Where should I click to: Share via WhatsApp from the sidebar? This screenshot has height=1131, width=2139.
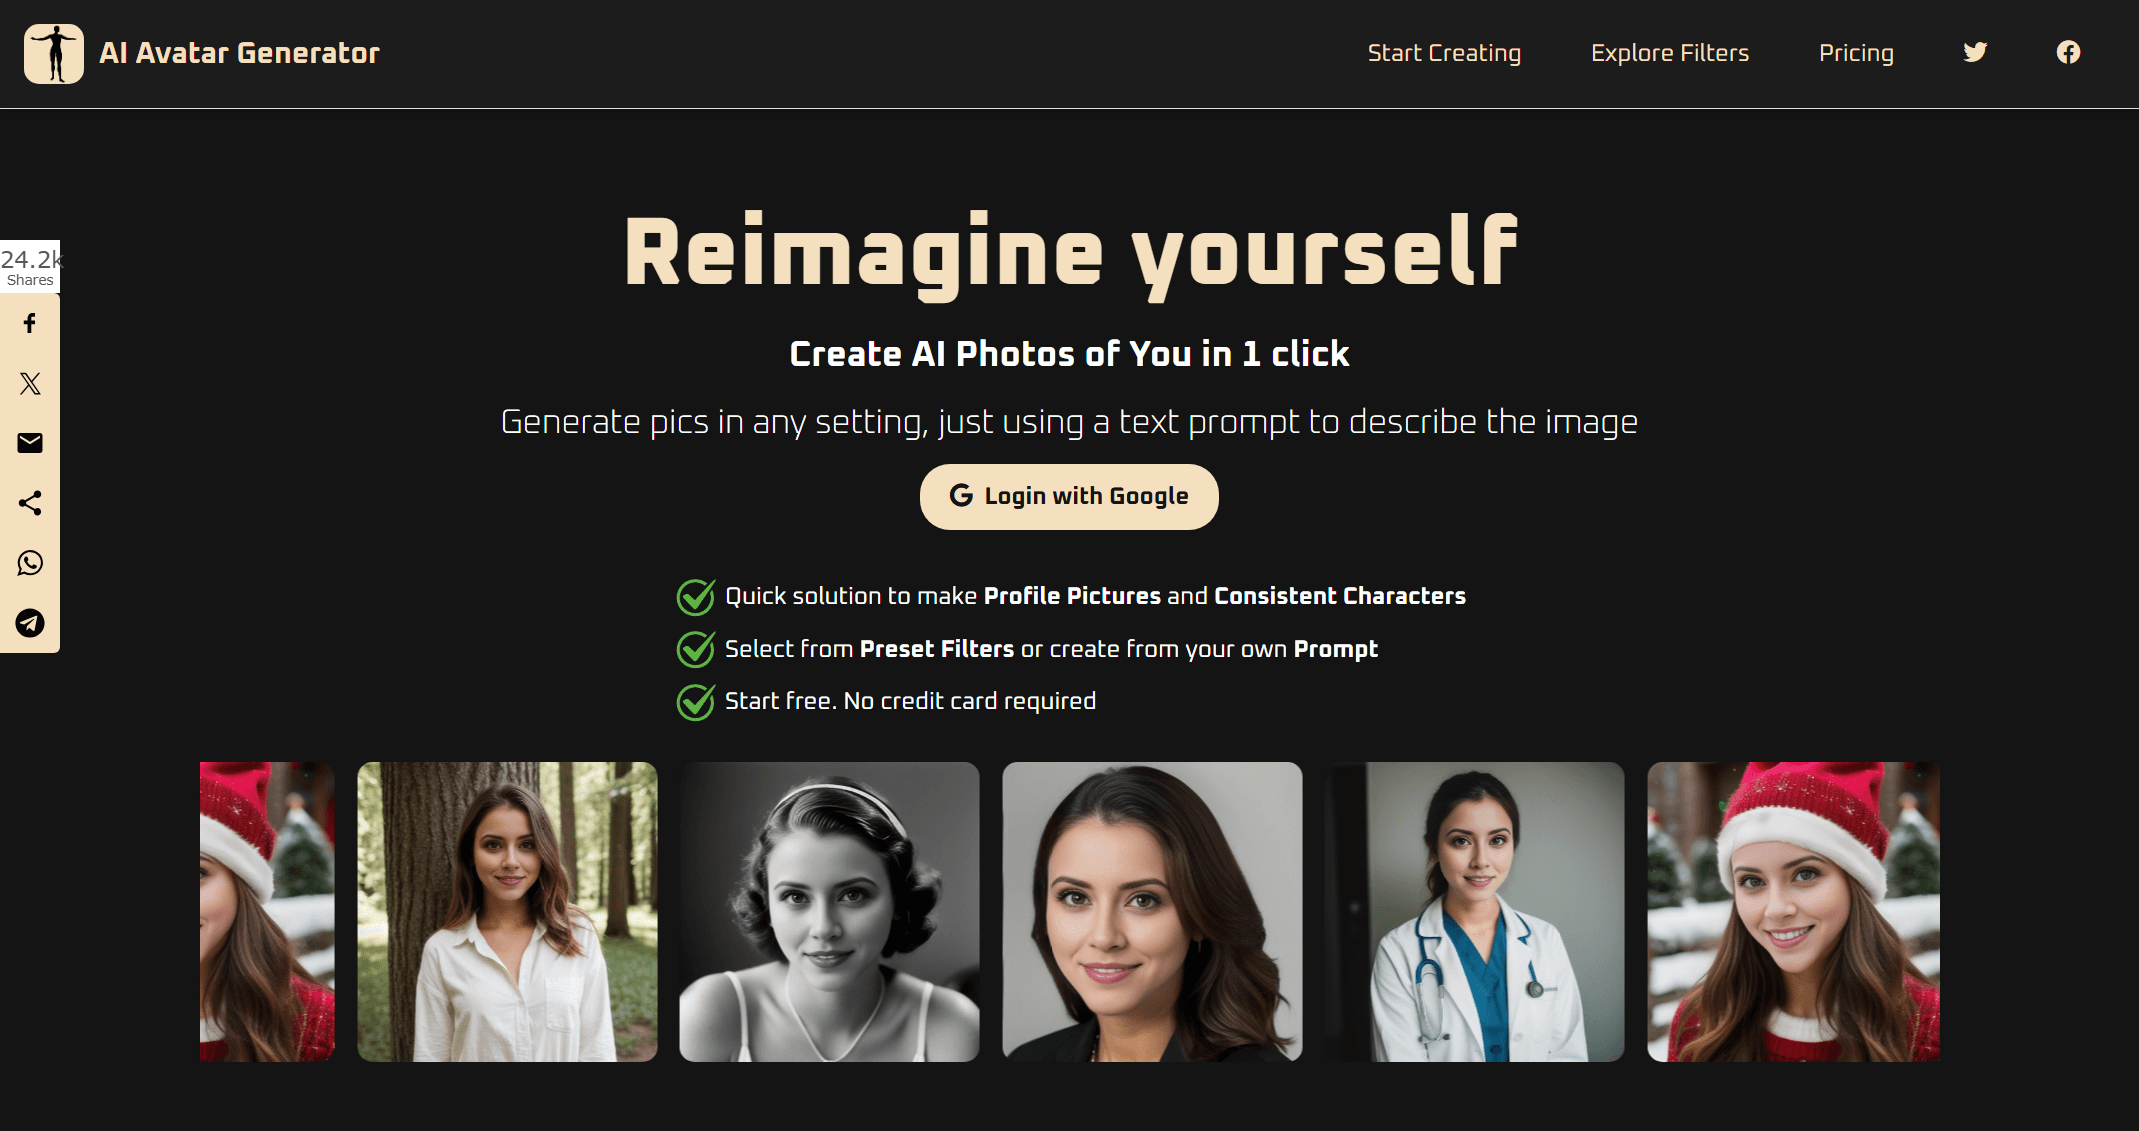click(x=30, y=563)
